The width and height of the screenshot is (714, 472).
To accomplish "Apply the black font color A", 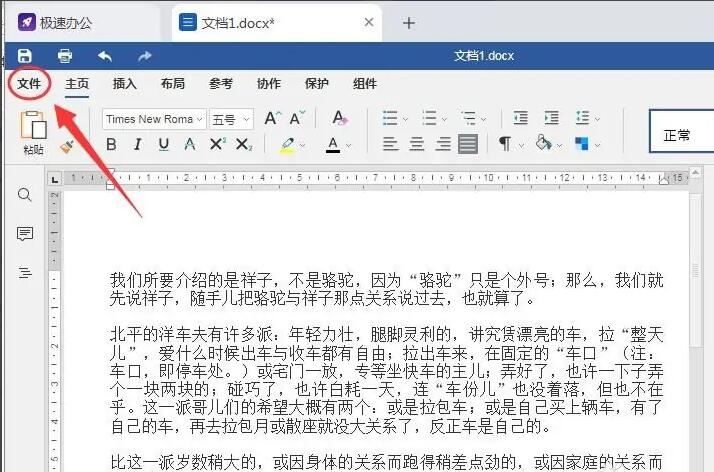I will click(x=333, y=145).
